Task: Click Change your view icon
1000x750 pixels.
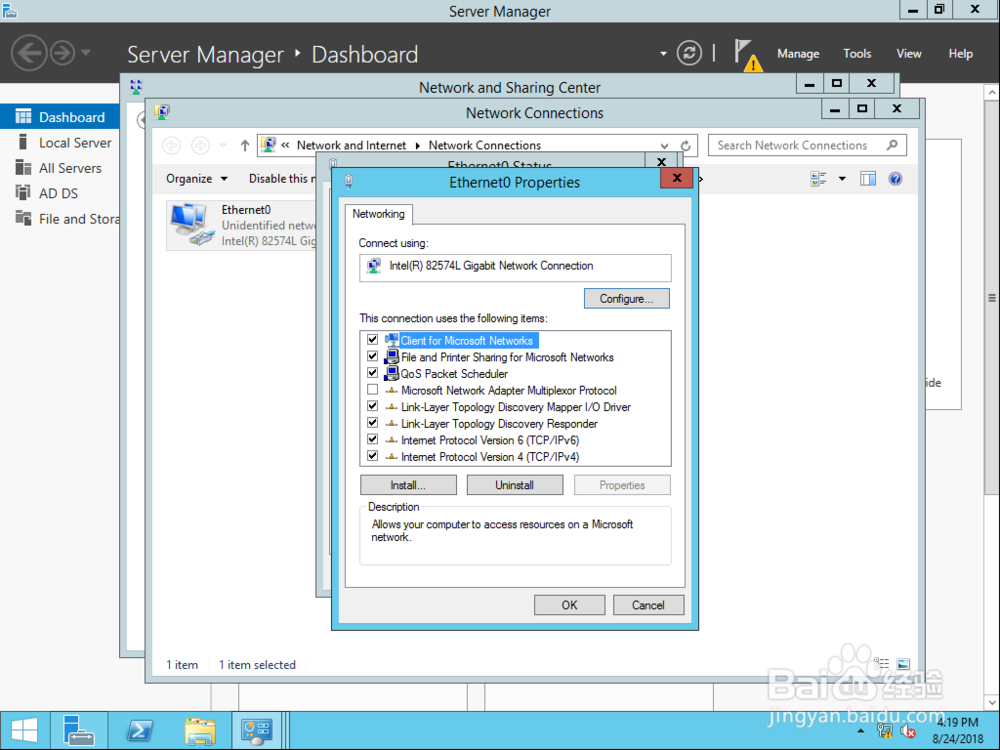Action: 818,179
